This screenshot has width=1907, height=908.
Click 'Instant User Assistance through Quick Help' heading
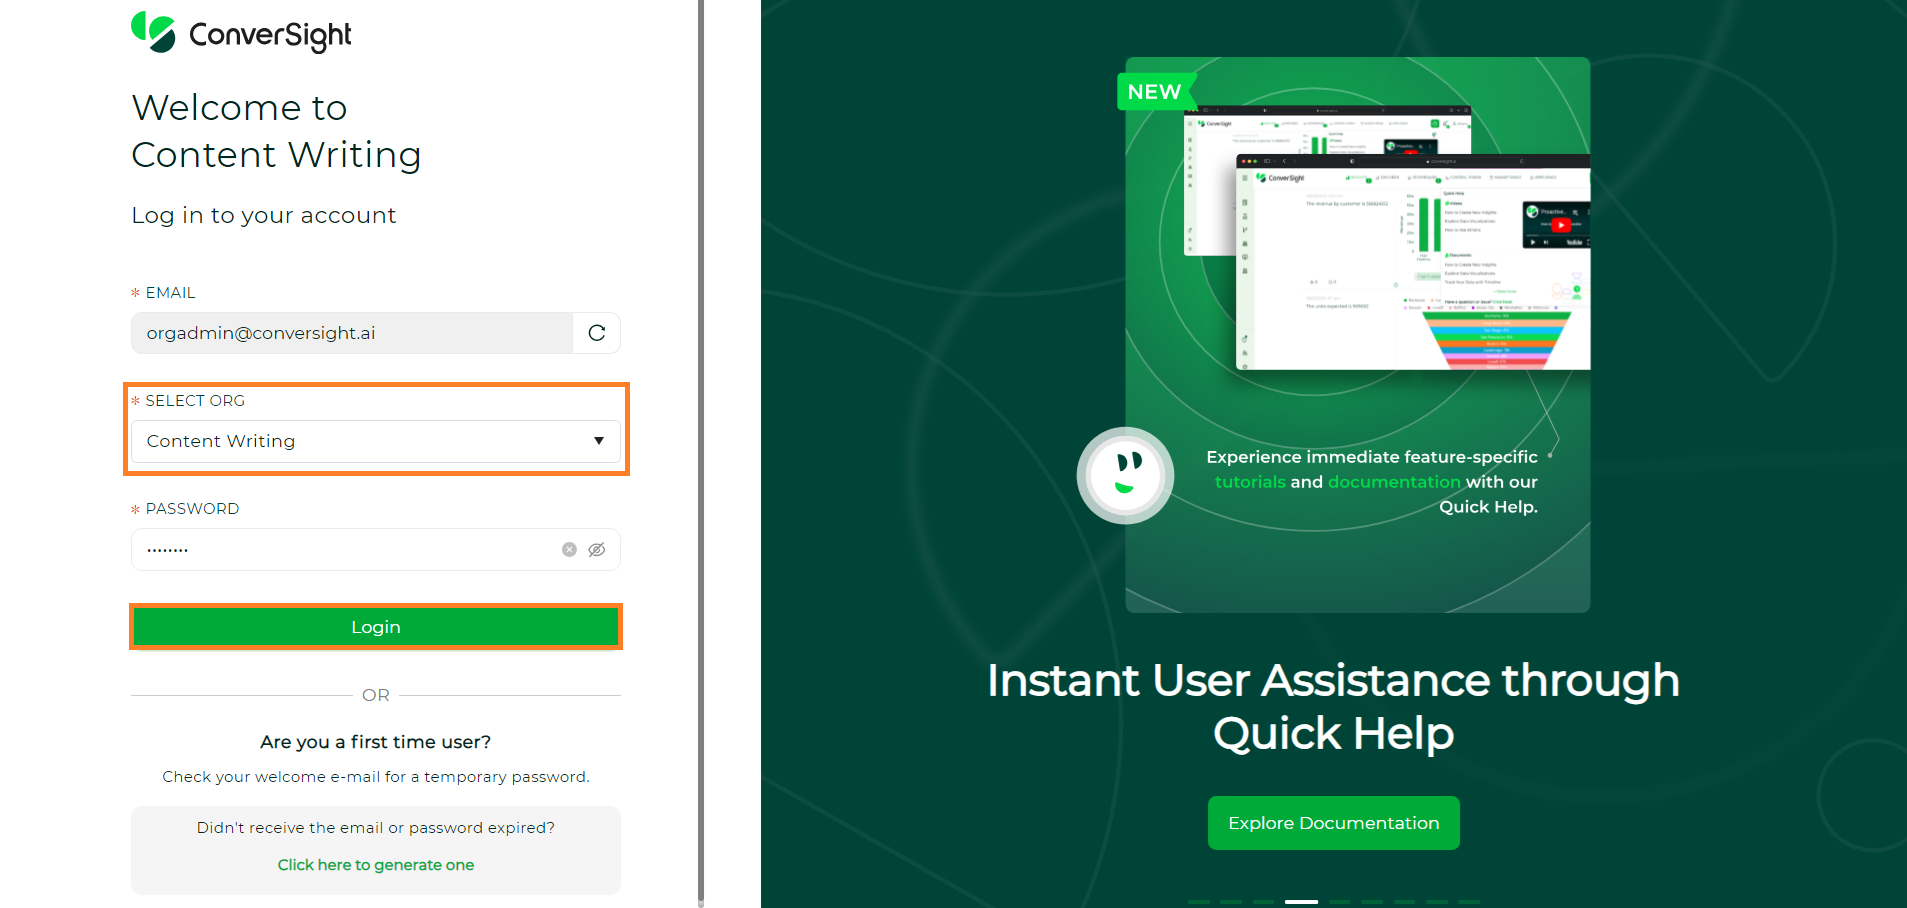tap(1334, 706)
